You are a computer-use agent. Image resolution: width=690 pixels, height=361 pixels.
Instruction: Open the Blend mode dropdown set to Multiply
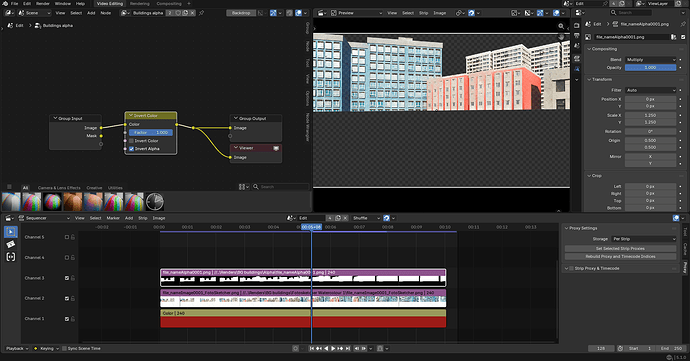pyautogui.click(x=650, y=59)
